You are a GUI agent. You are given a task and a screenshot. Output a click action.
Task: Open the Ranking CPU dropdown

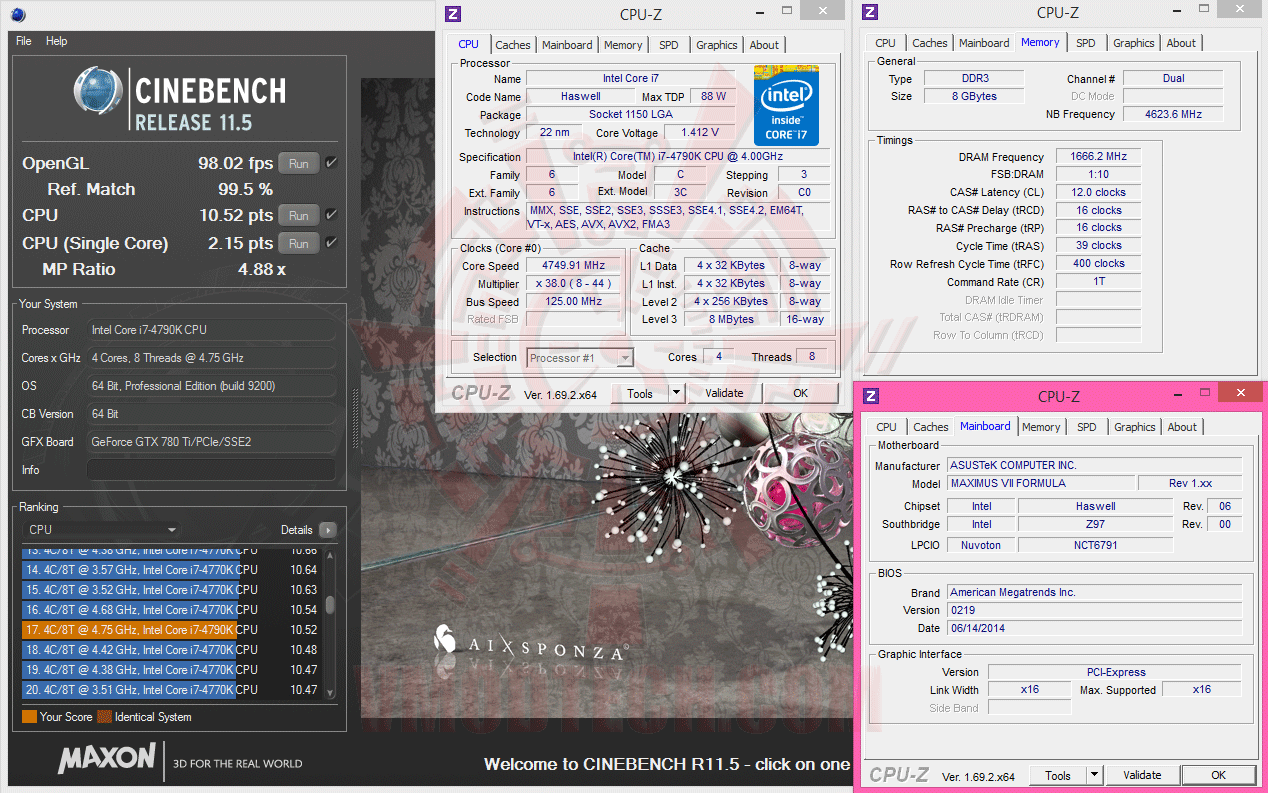(x=102, y=530)
